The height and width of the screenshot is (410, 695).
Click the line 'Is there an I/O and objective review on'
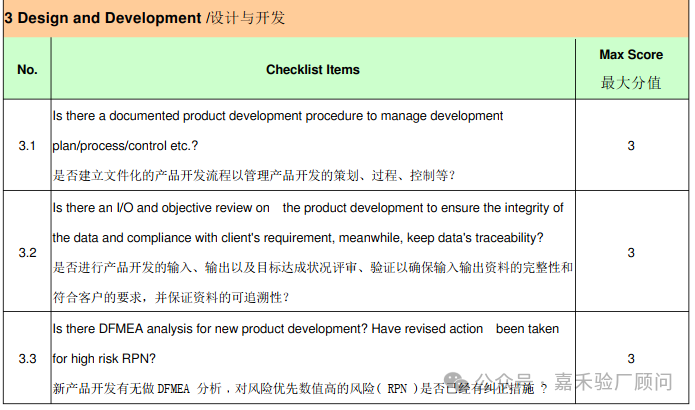coord(308,208)
